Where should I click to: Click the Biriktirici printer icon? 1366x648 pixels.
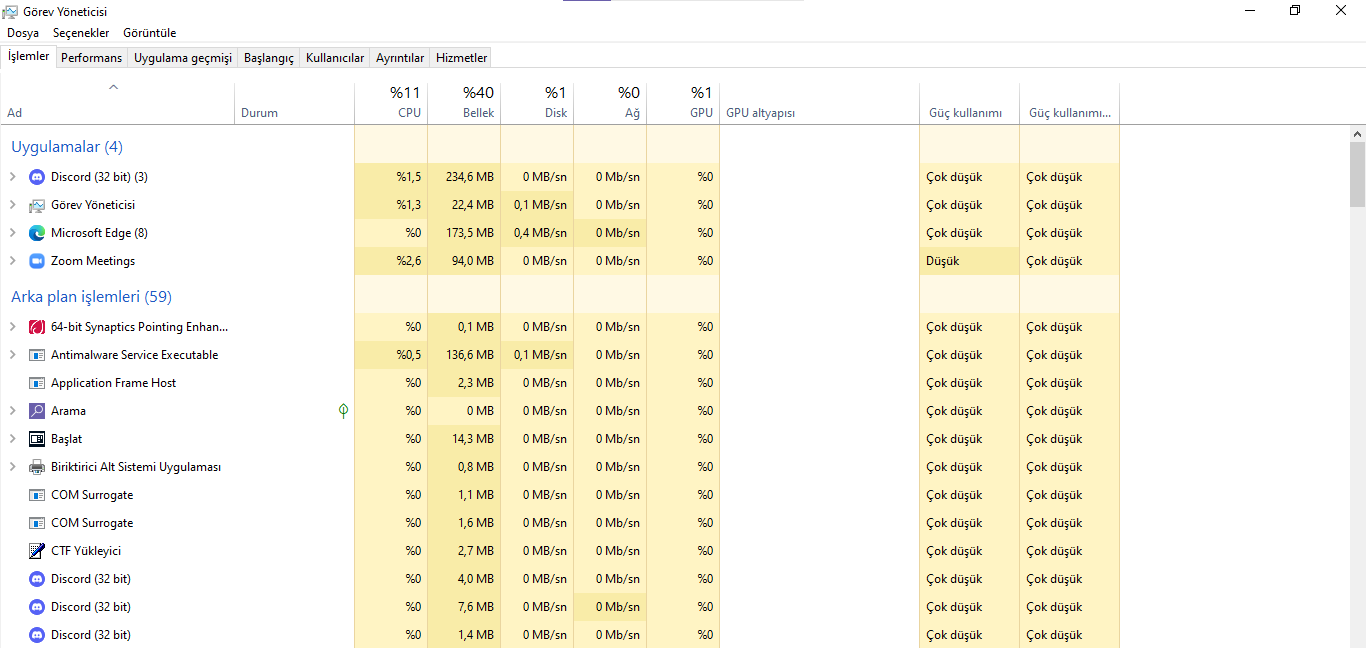[37, 467]
